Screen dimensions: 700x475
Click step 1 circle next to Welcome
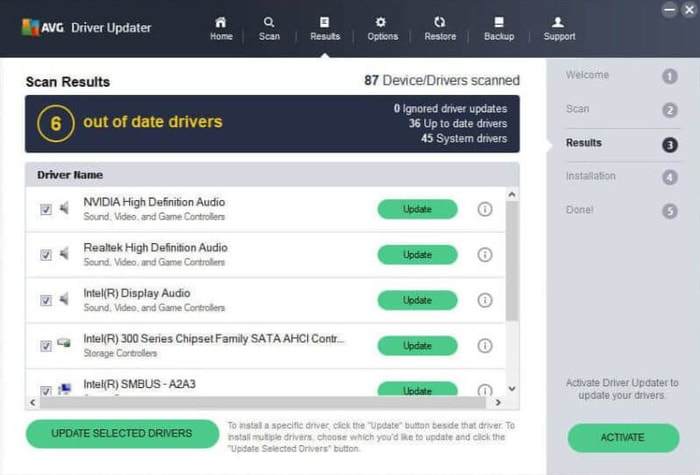pyautogui.click(x=669, y=76)
